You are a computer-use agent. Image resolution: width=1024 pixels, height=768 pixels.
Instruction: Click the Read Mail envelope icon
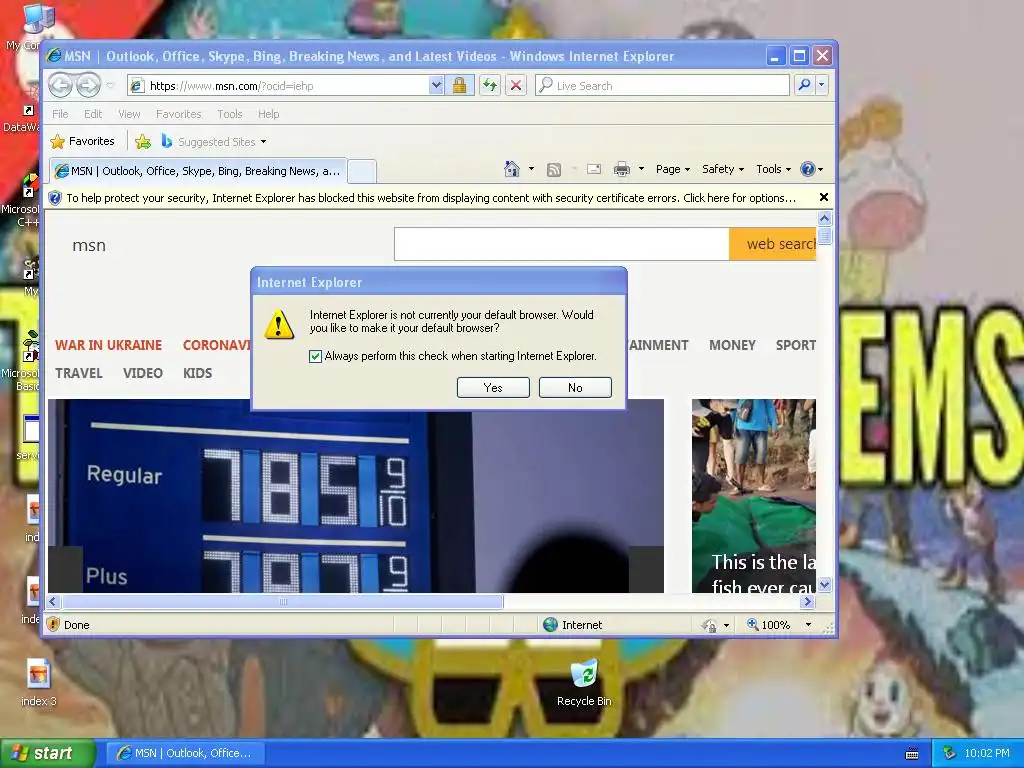pyautogui.click(x=594, y=169)
